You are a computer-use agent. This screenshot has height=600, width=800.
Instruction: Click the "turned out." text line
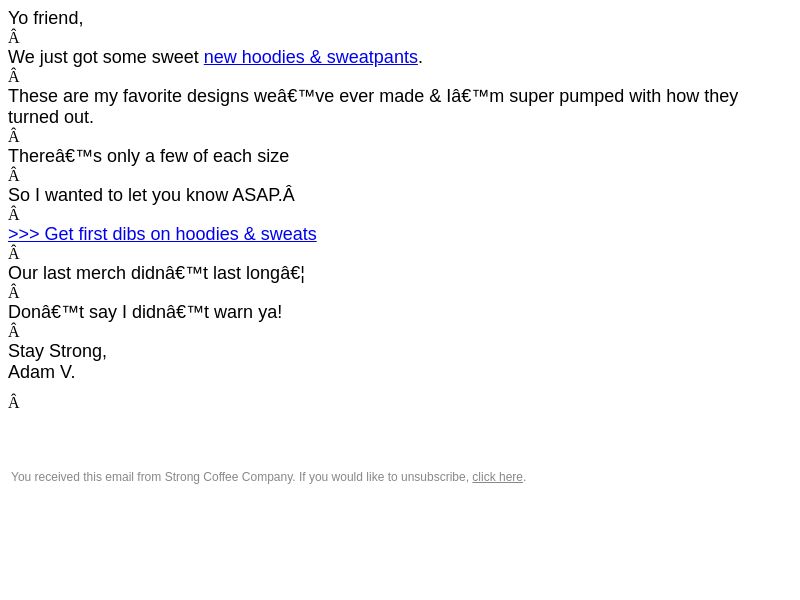(51, 117)
